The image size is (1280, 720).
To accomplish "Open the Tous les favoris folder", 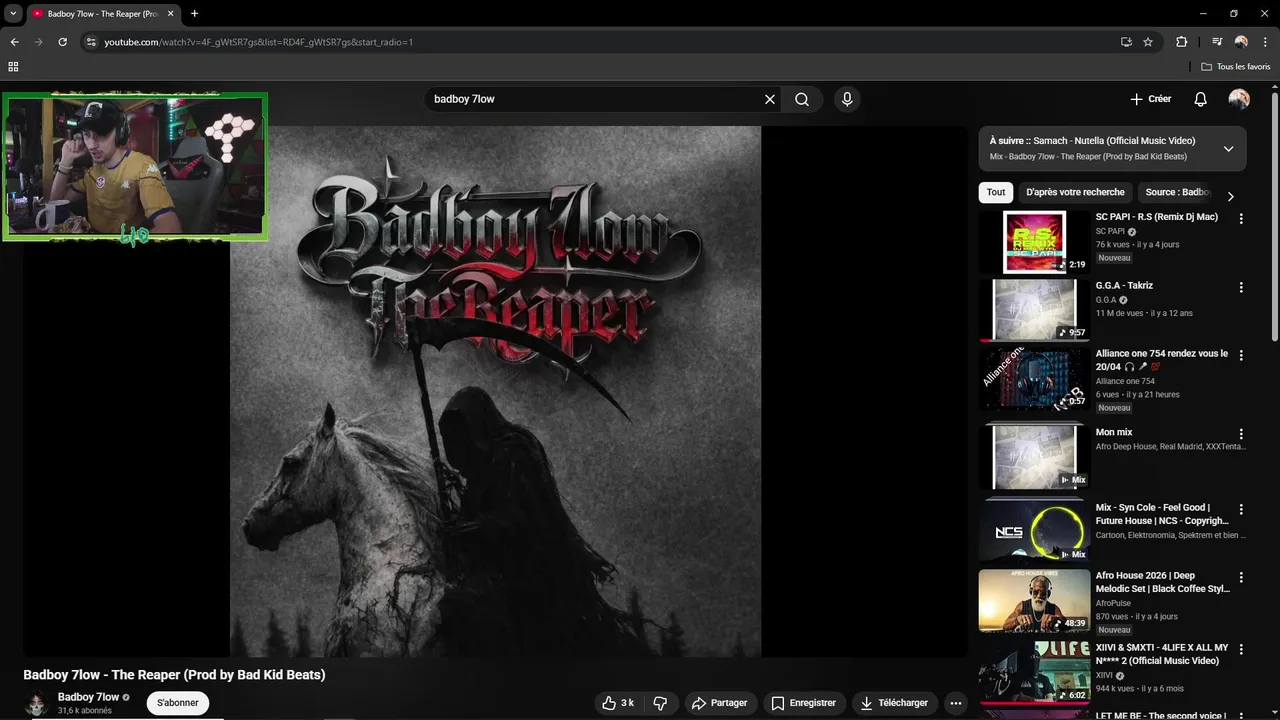I will 1236,67.
